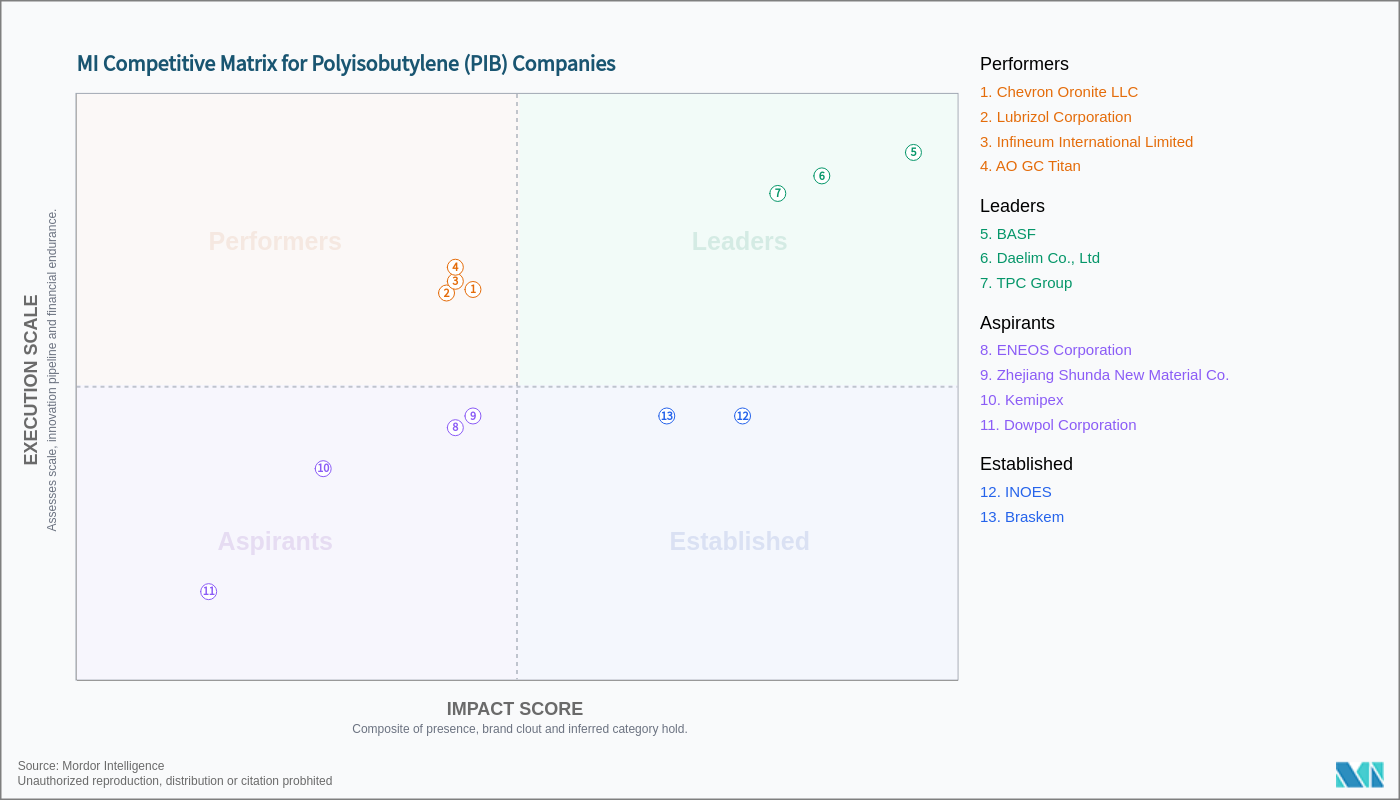Select ENEOS Corporation legend entry
This screenshot has height=800, width=1400.
pyautogui.click(x=1056, y=350)
